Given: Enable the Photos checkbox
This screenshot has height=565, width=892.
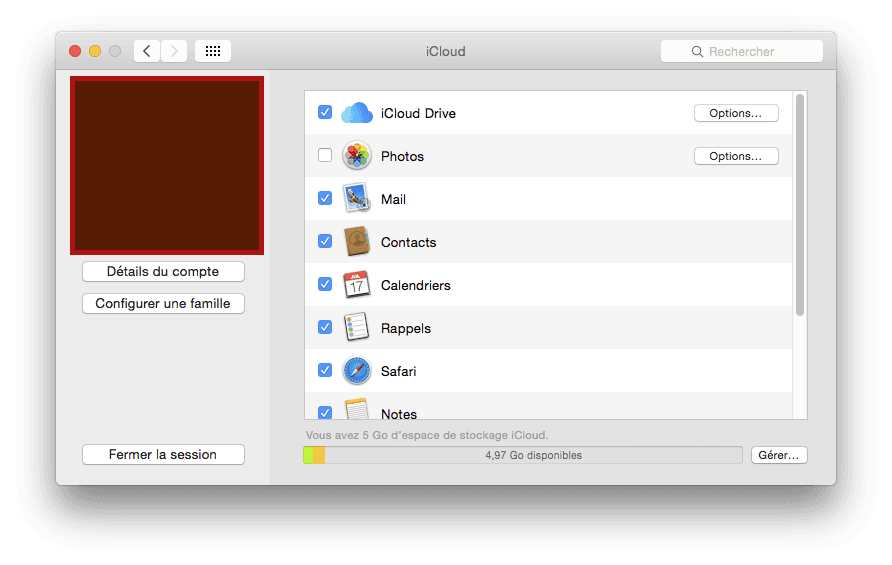Looking at the screenshot, I should 325,155.
